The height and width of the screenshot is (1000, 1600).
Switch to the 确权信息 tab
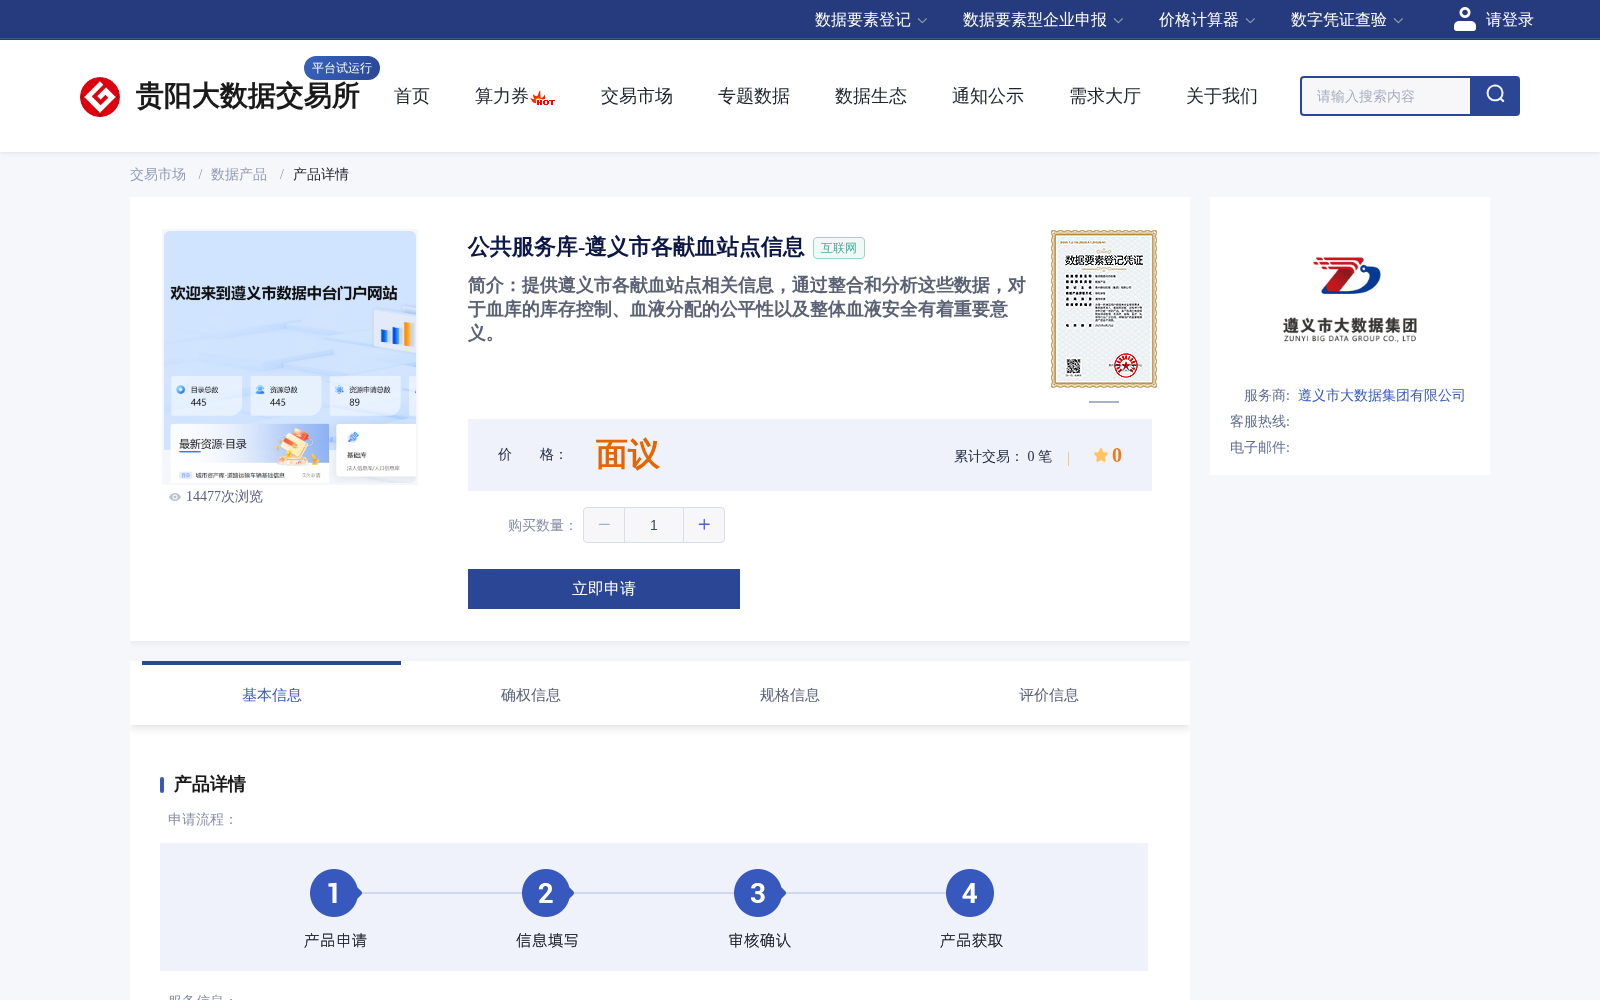(x=531, y=695)
